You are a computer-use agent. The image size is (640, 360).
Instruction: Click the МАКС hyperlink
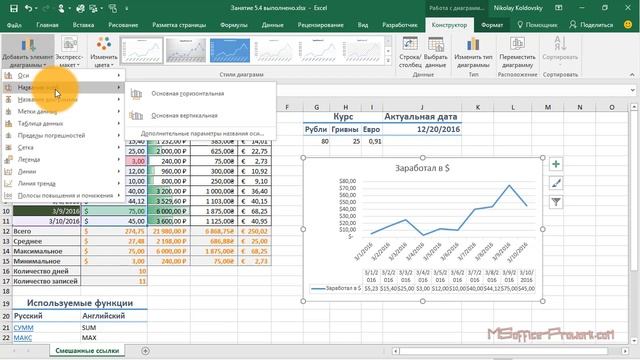click(x=22, y=338)
